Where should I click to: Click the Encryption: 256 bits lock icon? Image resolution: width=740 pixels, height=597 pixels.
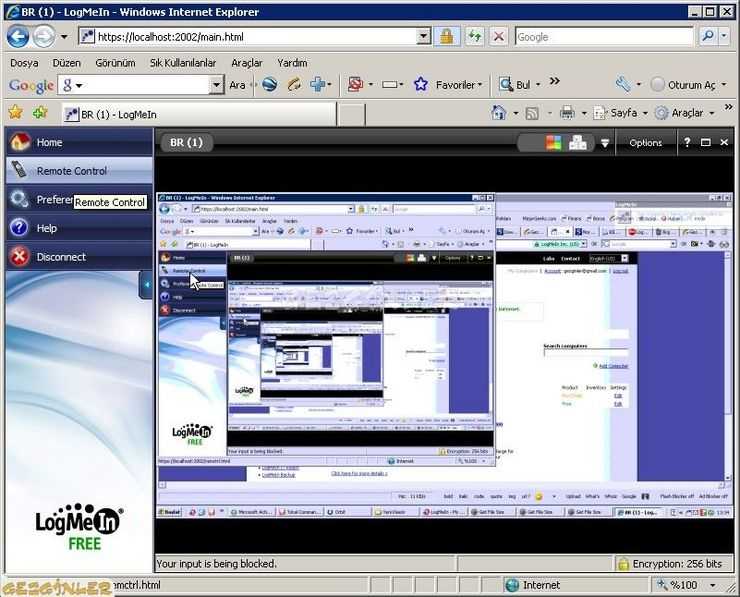(623, 563)
